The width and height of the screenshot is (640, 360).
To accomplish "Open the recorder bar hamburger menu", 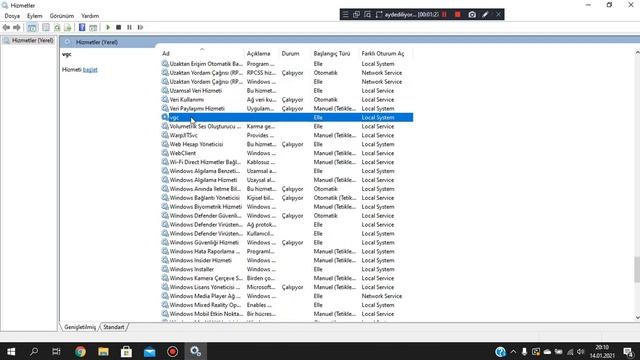I will click(345, 14).
